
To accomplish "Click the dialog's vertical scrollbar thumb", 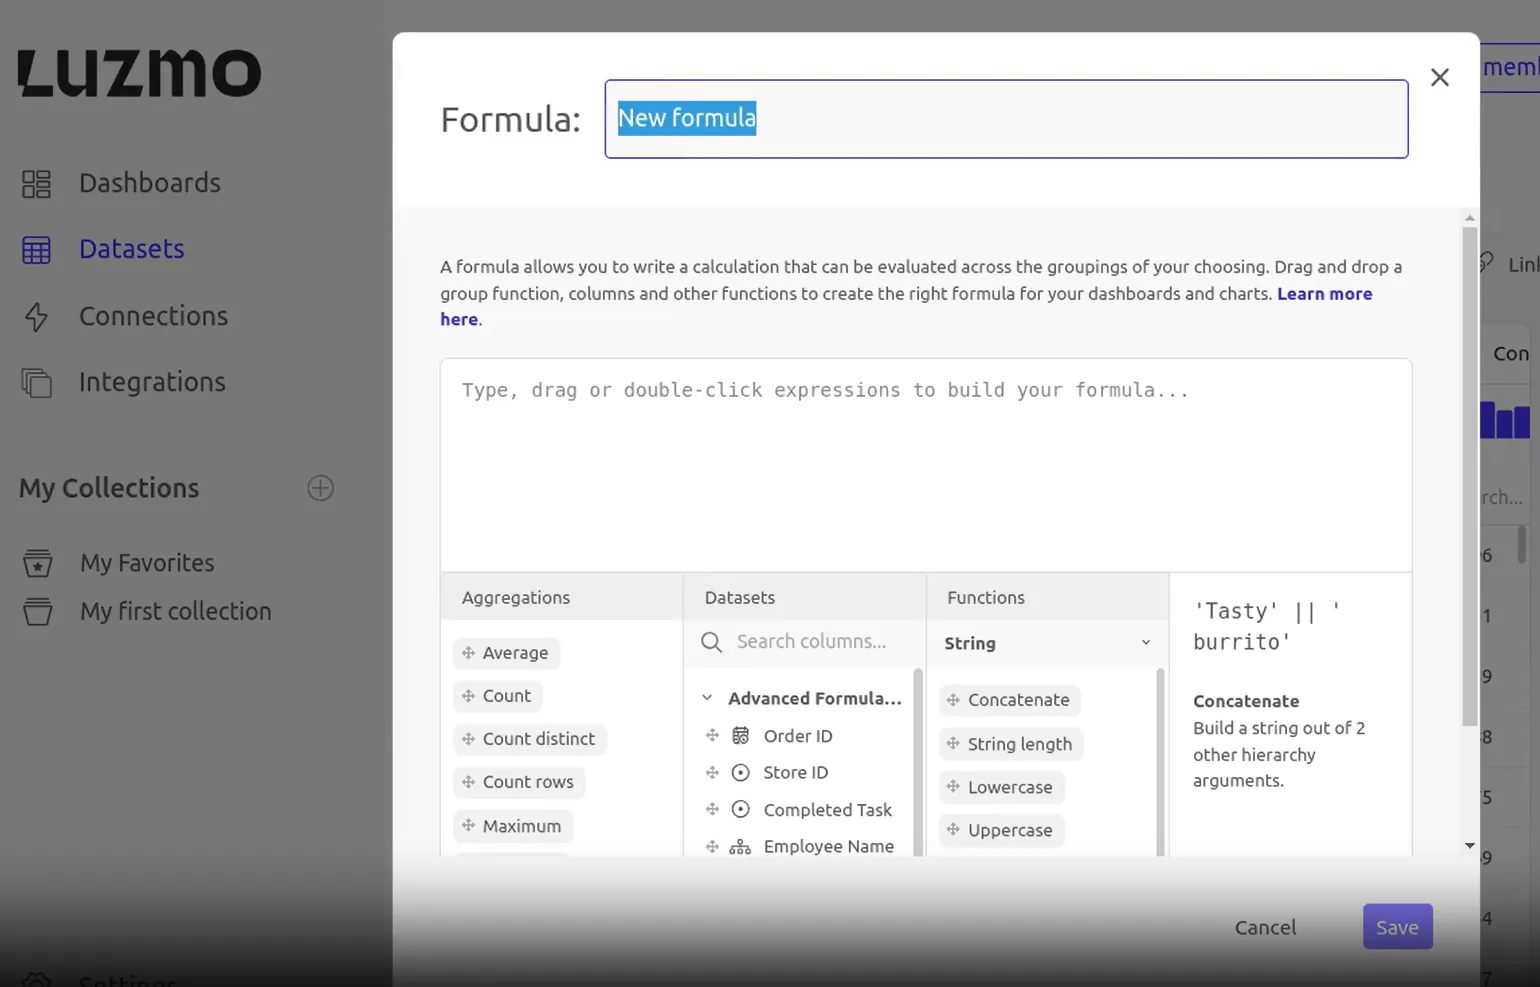I will [x=1469, y=477].
